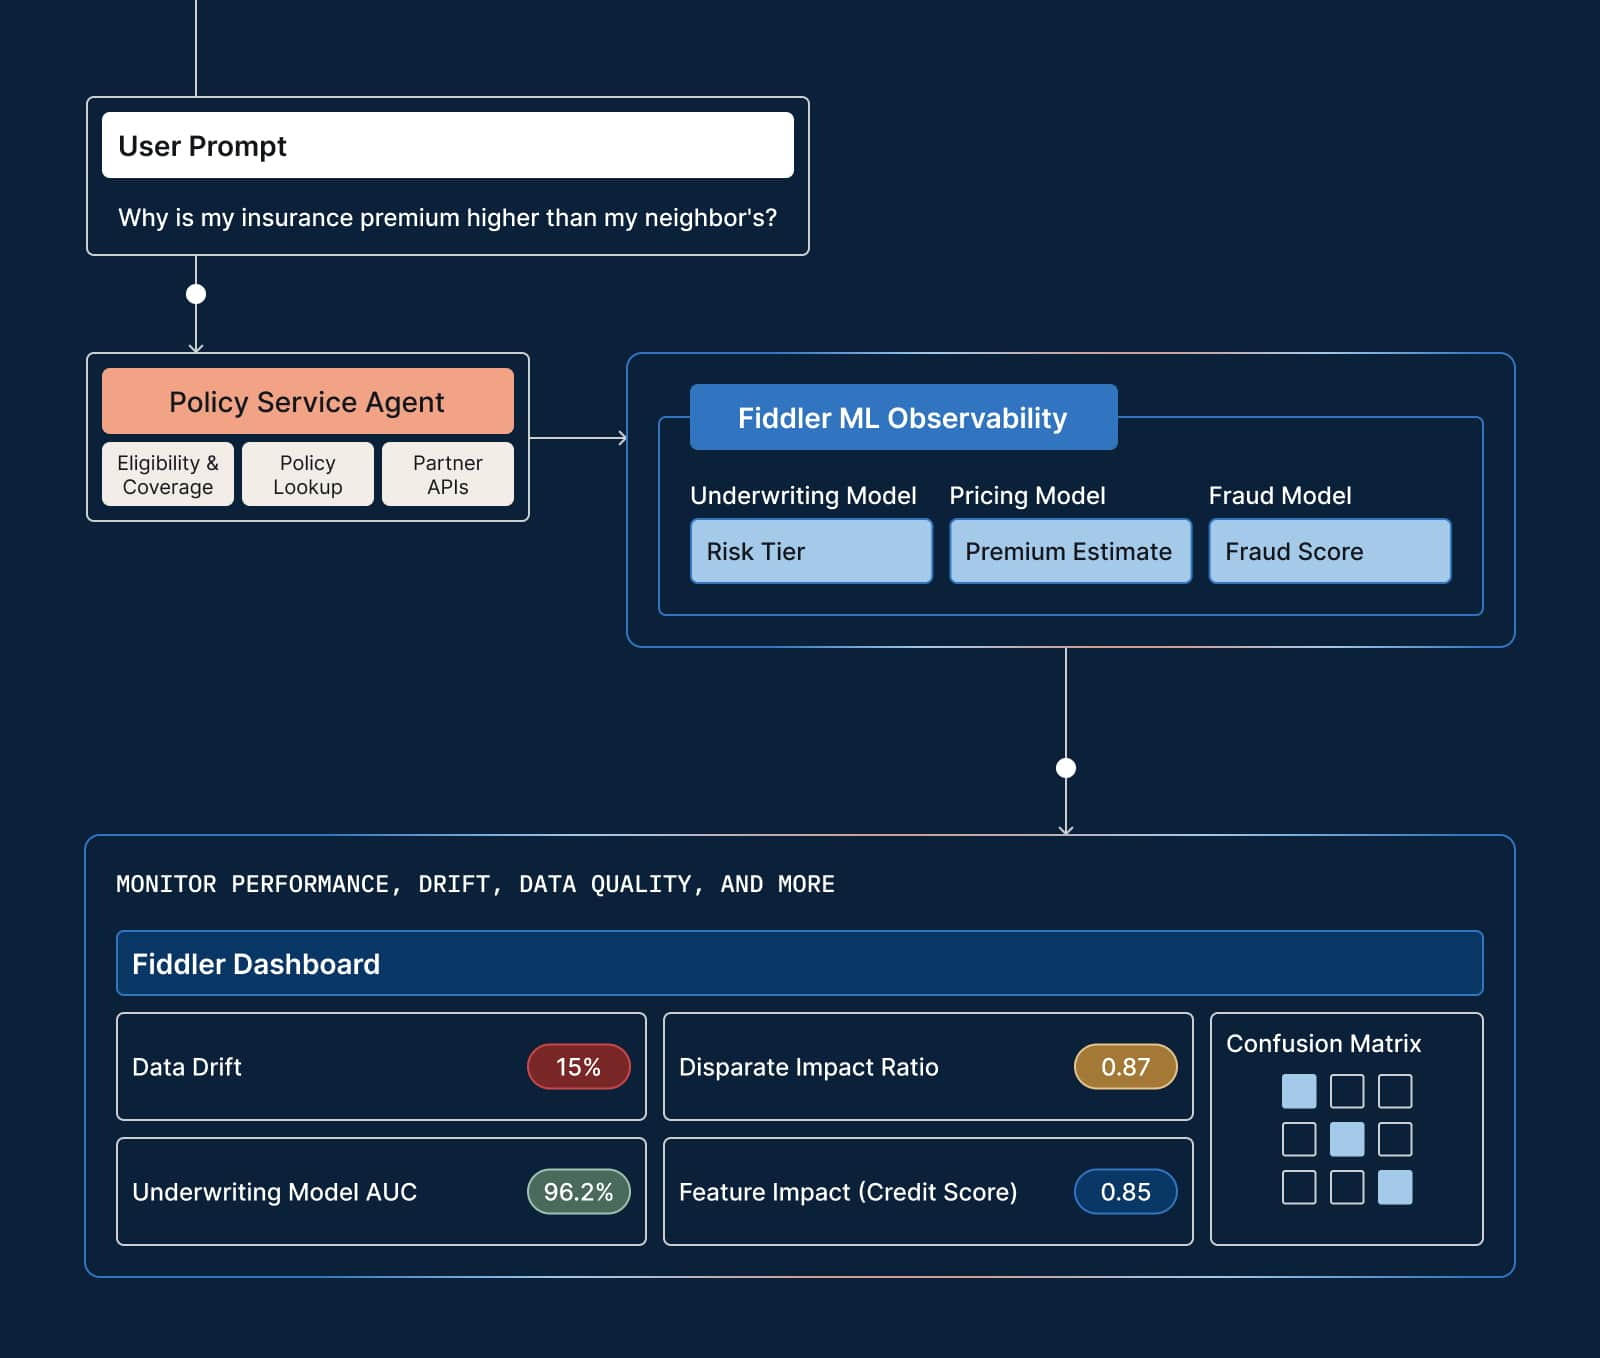Expand the Fiddler ML Observability panel

coord(902,418)
